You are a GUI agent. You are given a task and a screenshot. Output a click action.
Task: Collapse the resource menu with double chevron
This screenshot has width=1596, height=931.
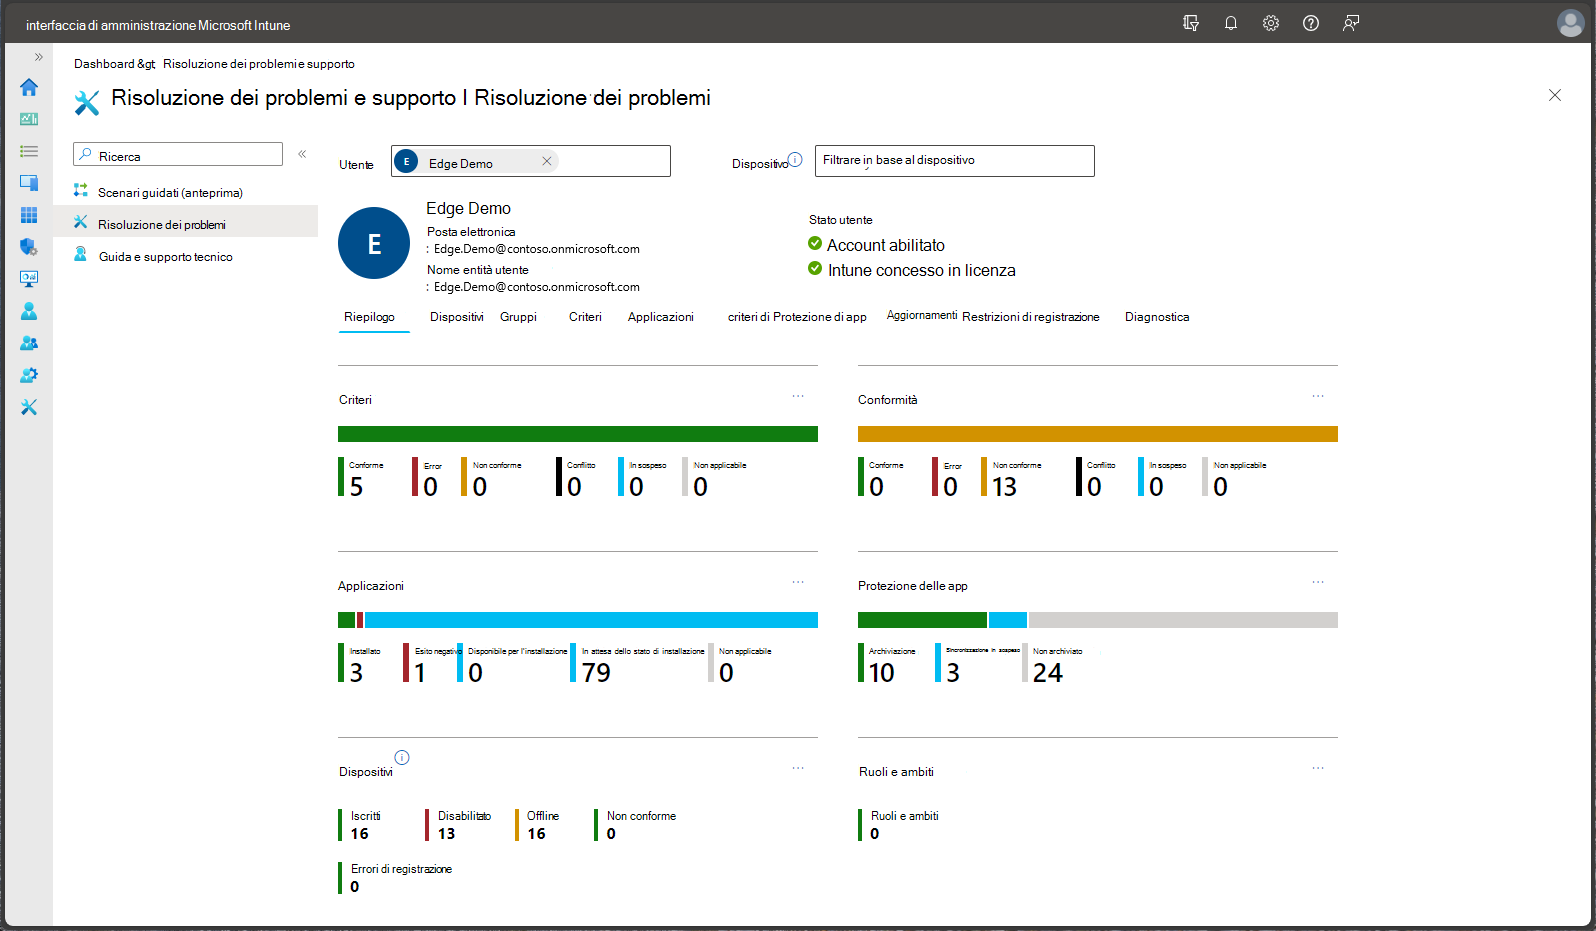(x=302, y=154)
